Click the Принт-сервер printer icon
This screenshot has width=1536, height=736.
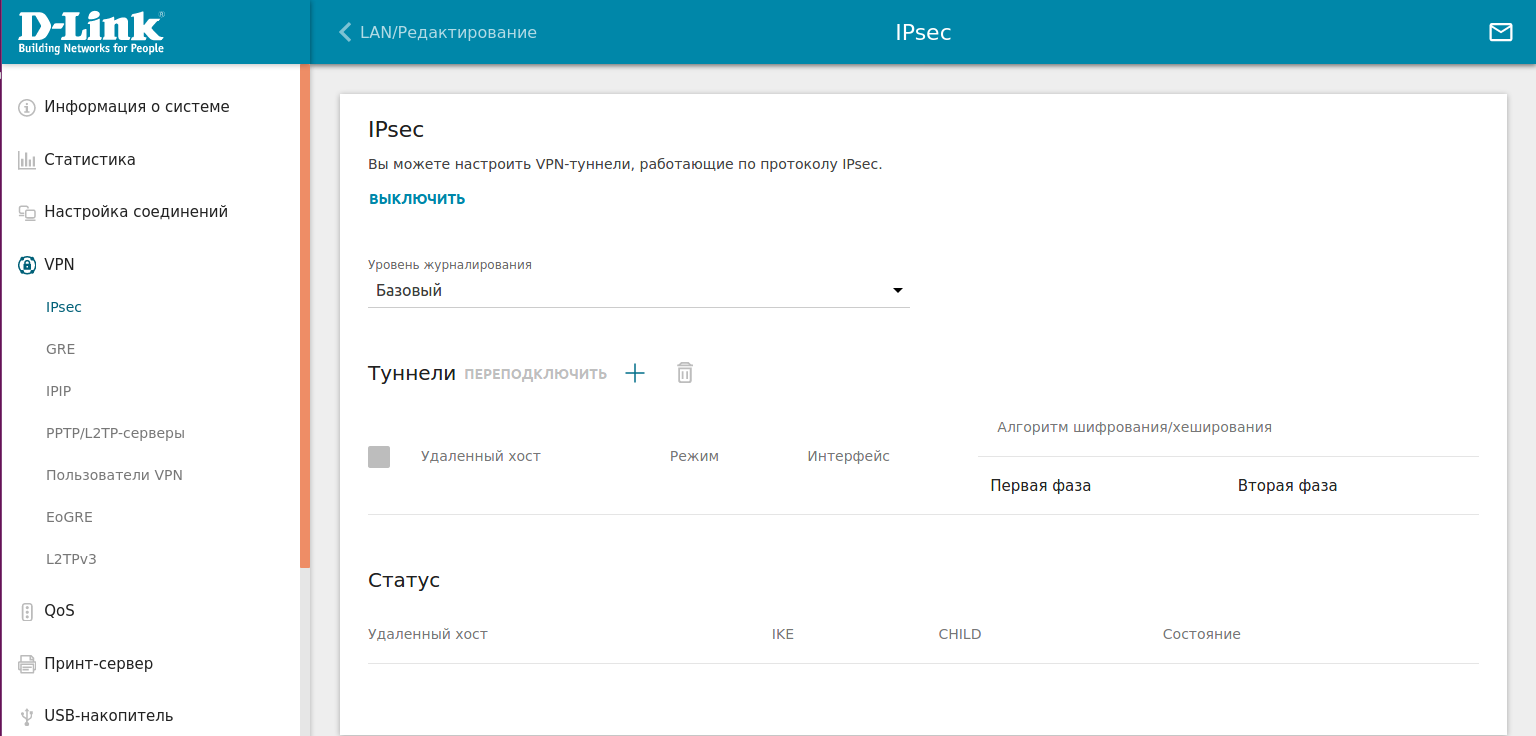coord(27,664)
